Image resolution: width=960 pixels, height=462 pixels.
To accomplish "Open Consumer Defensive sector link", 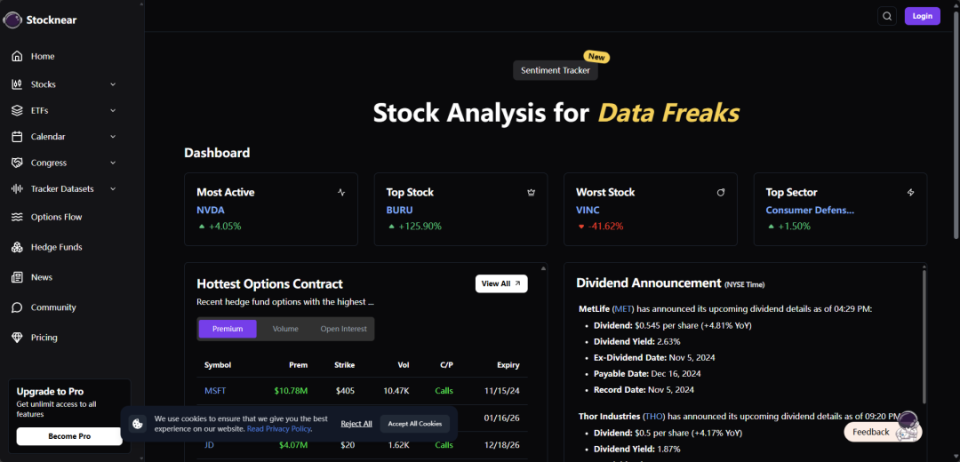I will coord(810,210).
